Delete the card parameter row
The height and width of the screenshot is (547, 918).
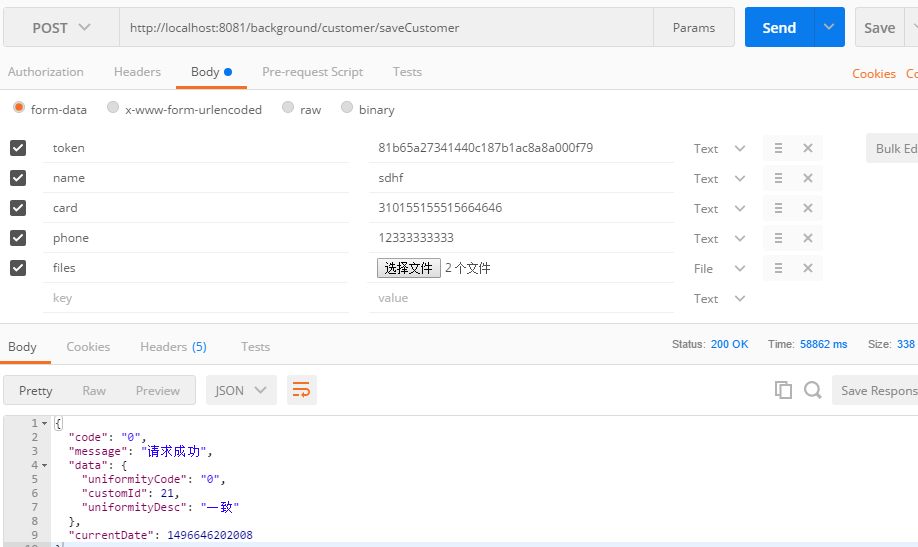point(808,208)
